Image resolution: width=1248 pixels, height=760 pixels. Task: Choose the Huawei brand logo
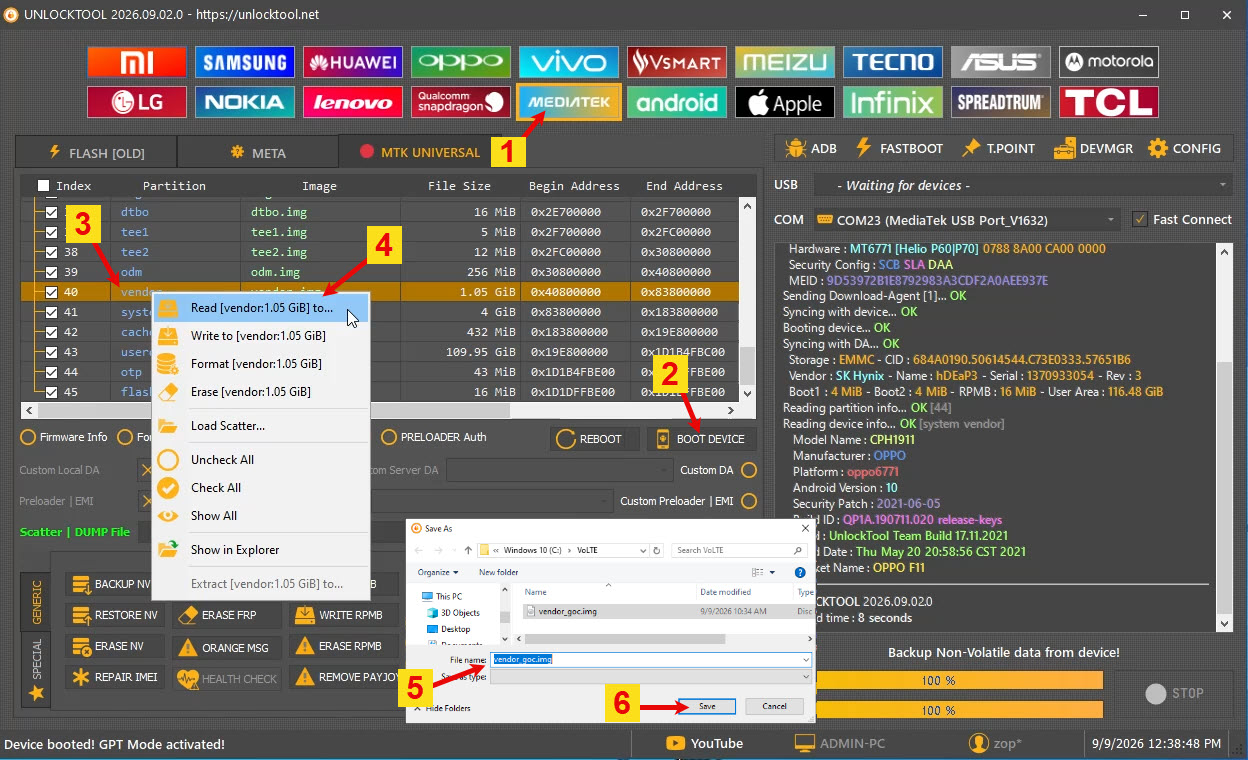tap(353, 62)
